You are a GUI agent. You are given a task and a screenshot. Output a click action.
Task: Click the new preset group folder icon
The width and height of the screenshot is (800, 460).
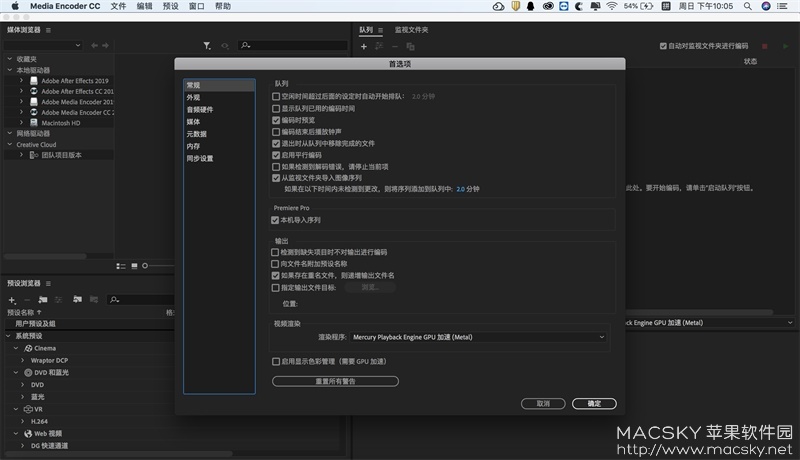point(43,299)
